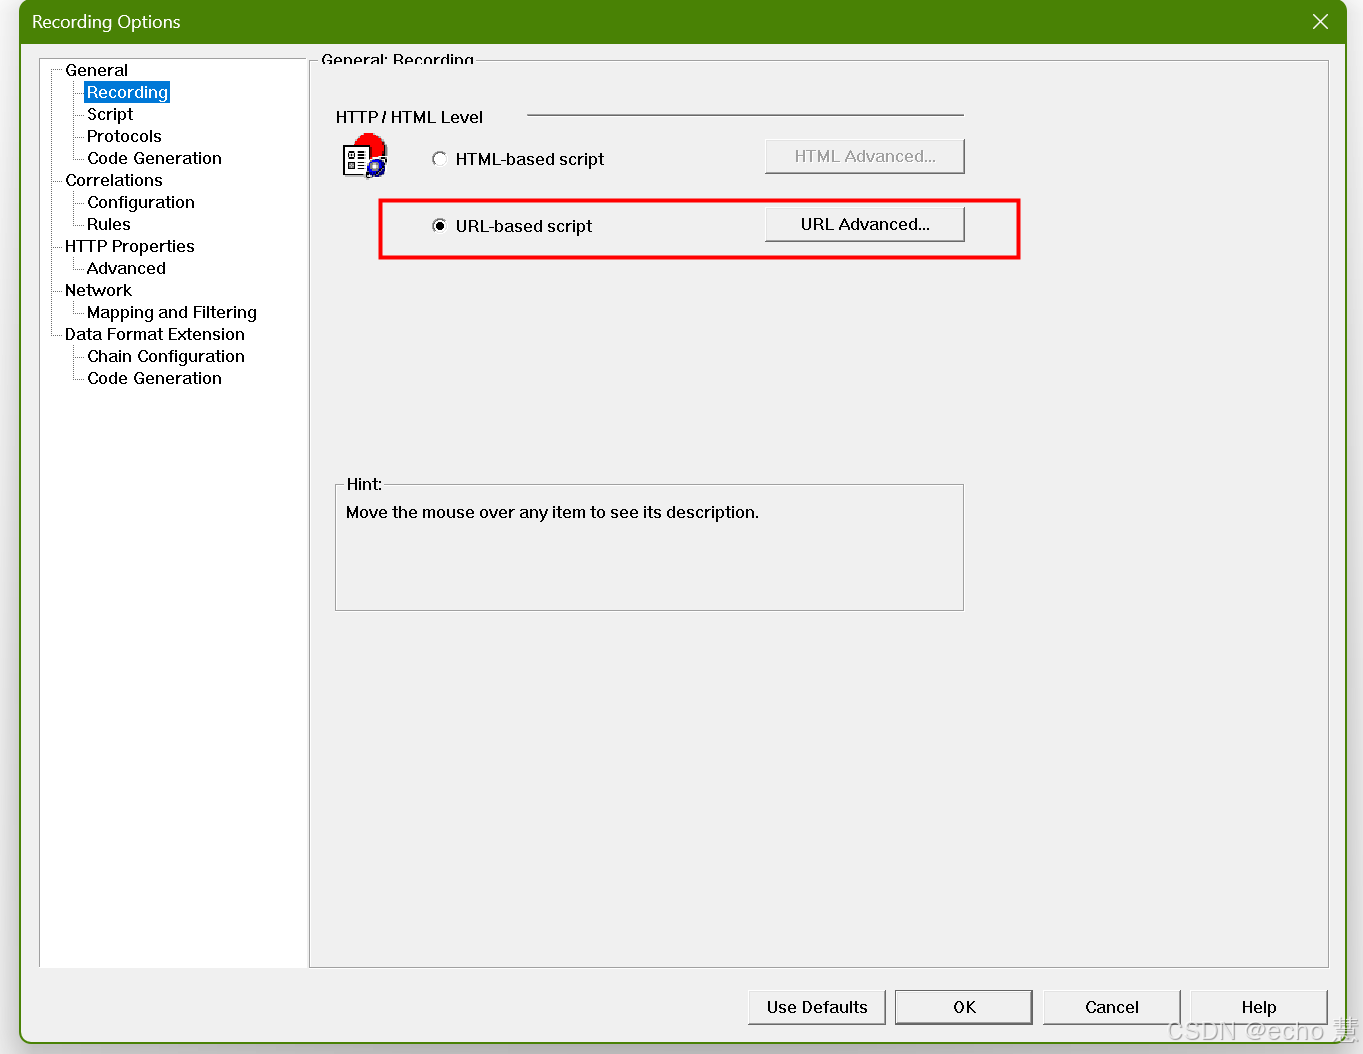Select Code Generation under General
This screenshot has width=1363, height=1054.
click(x=154, y=158)
